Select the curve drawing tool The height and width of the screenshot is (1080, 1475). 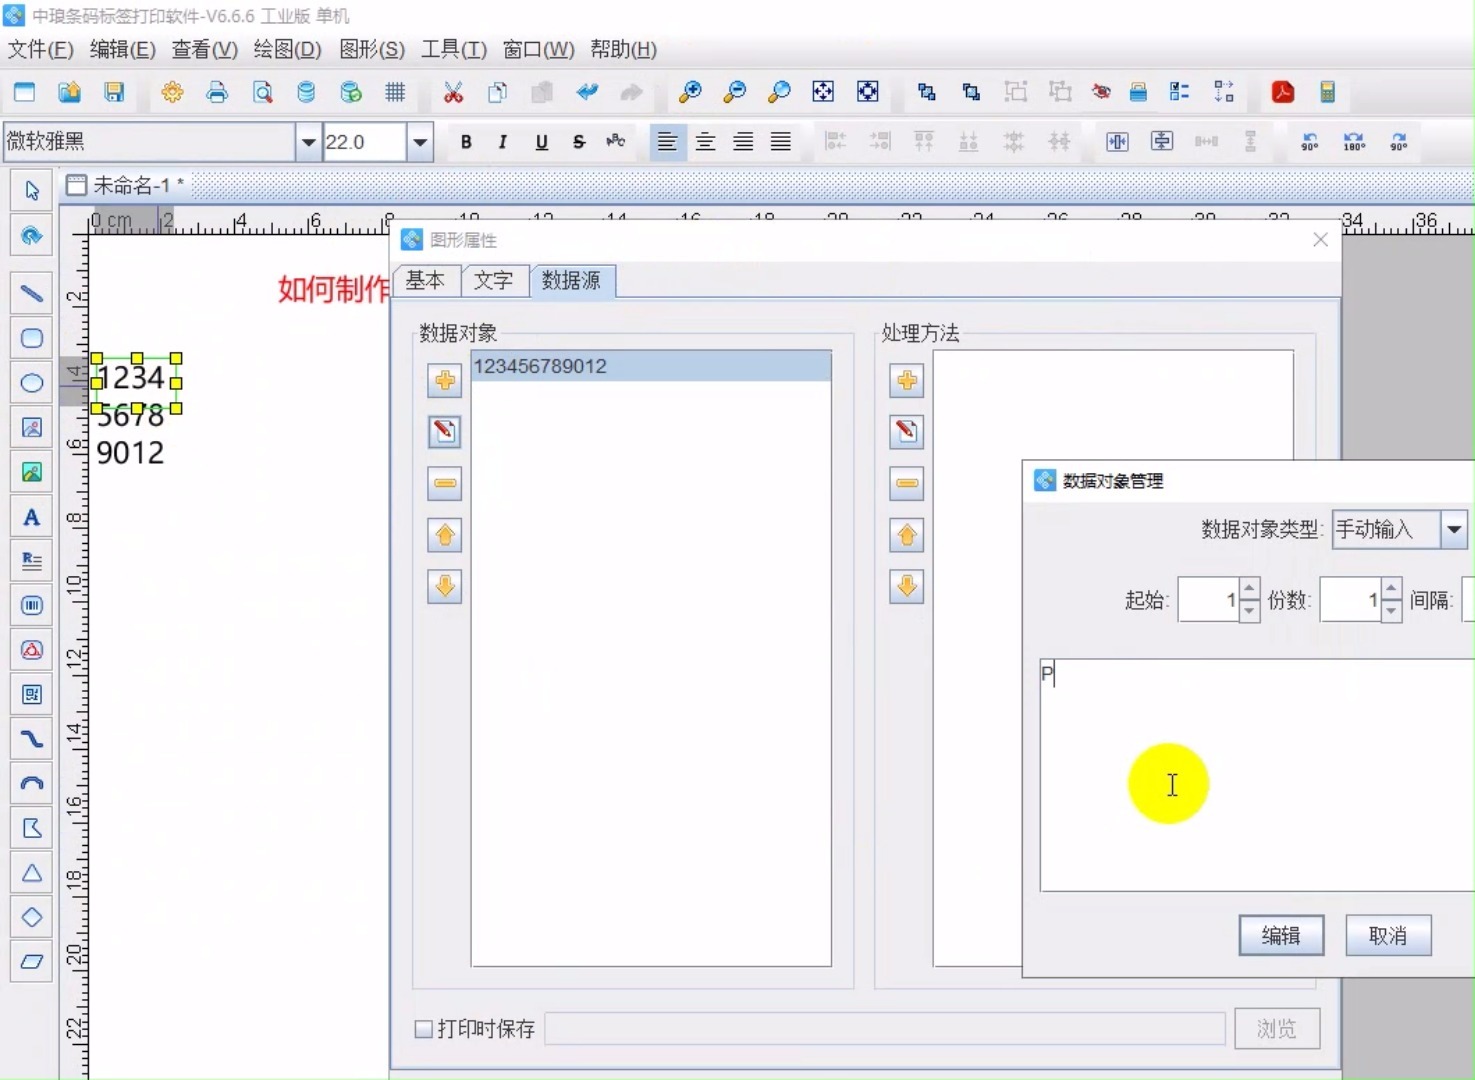click(31, 738)
